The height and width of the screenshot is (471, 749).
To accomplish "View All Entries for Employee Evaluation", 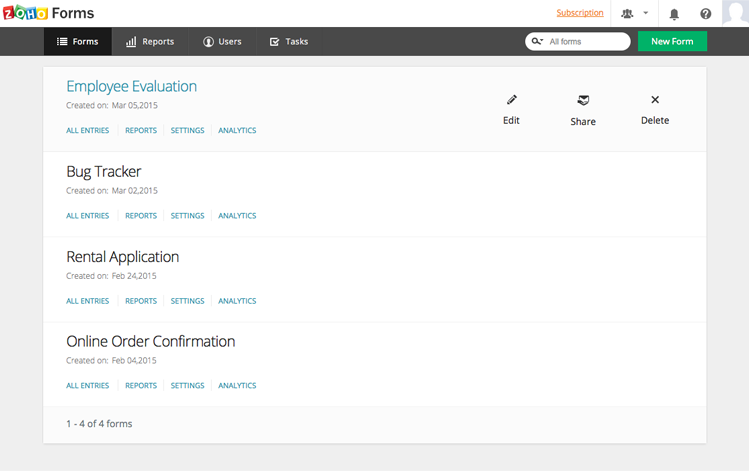I will point(87,130).
